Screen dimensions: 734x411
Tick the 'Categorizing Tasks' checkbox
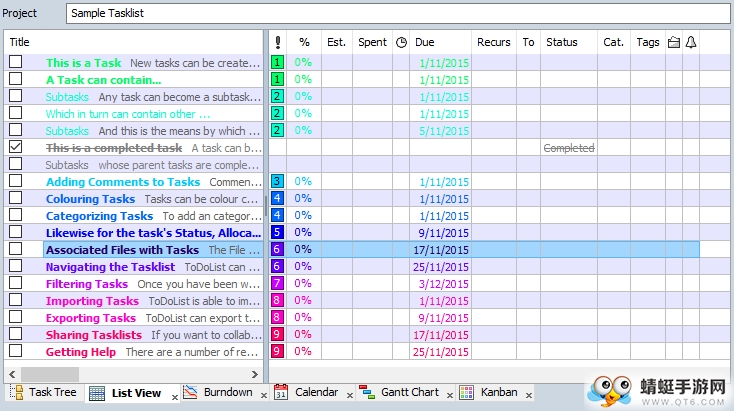pyautogui.click(x=15, y=214)
